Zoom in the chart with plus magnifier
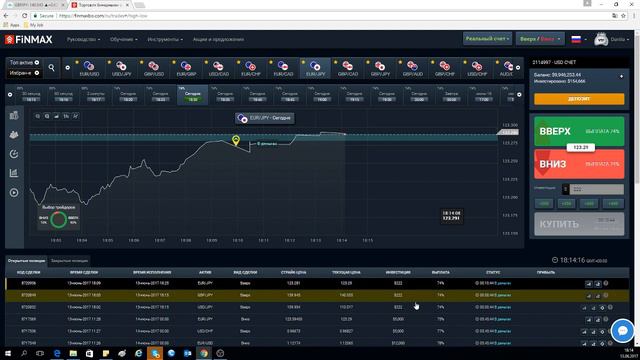Image resolution: width=640 pixels, height=360 pixels. click(x=47, y=116)
